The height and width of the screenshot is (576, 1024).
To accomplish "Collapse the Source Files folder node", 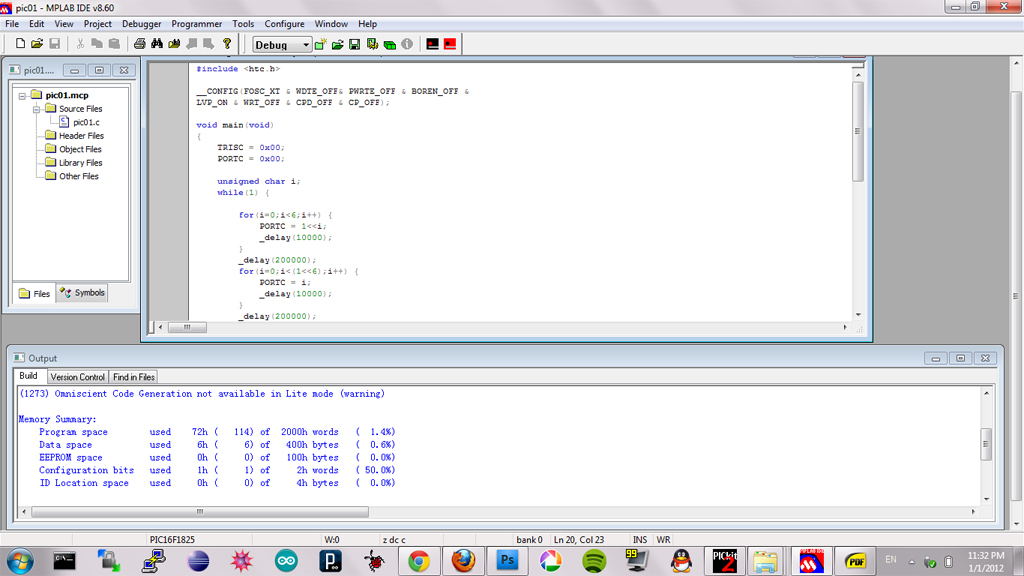I will point(37,109).
